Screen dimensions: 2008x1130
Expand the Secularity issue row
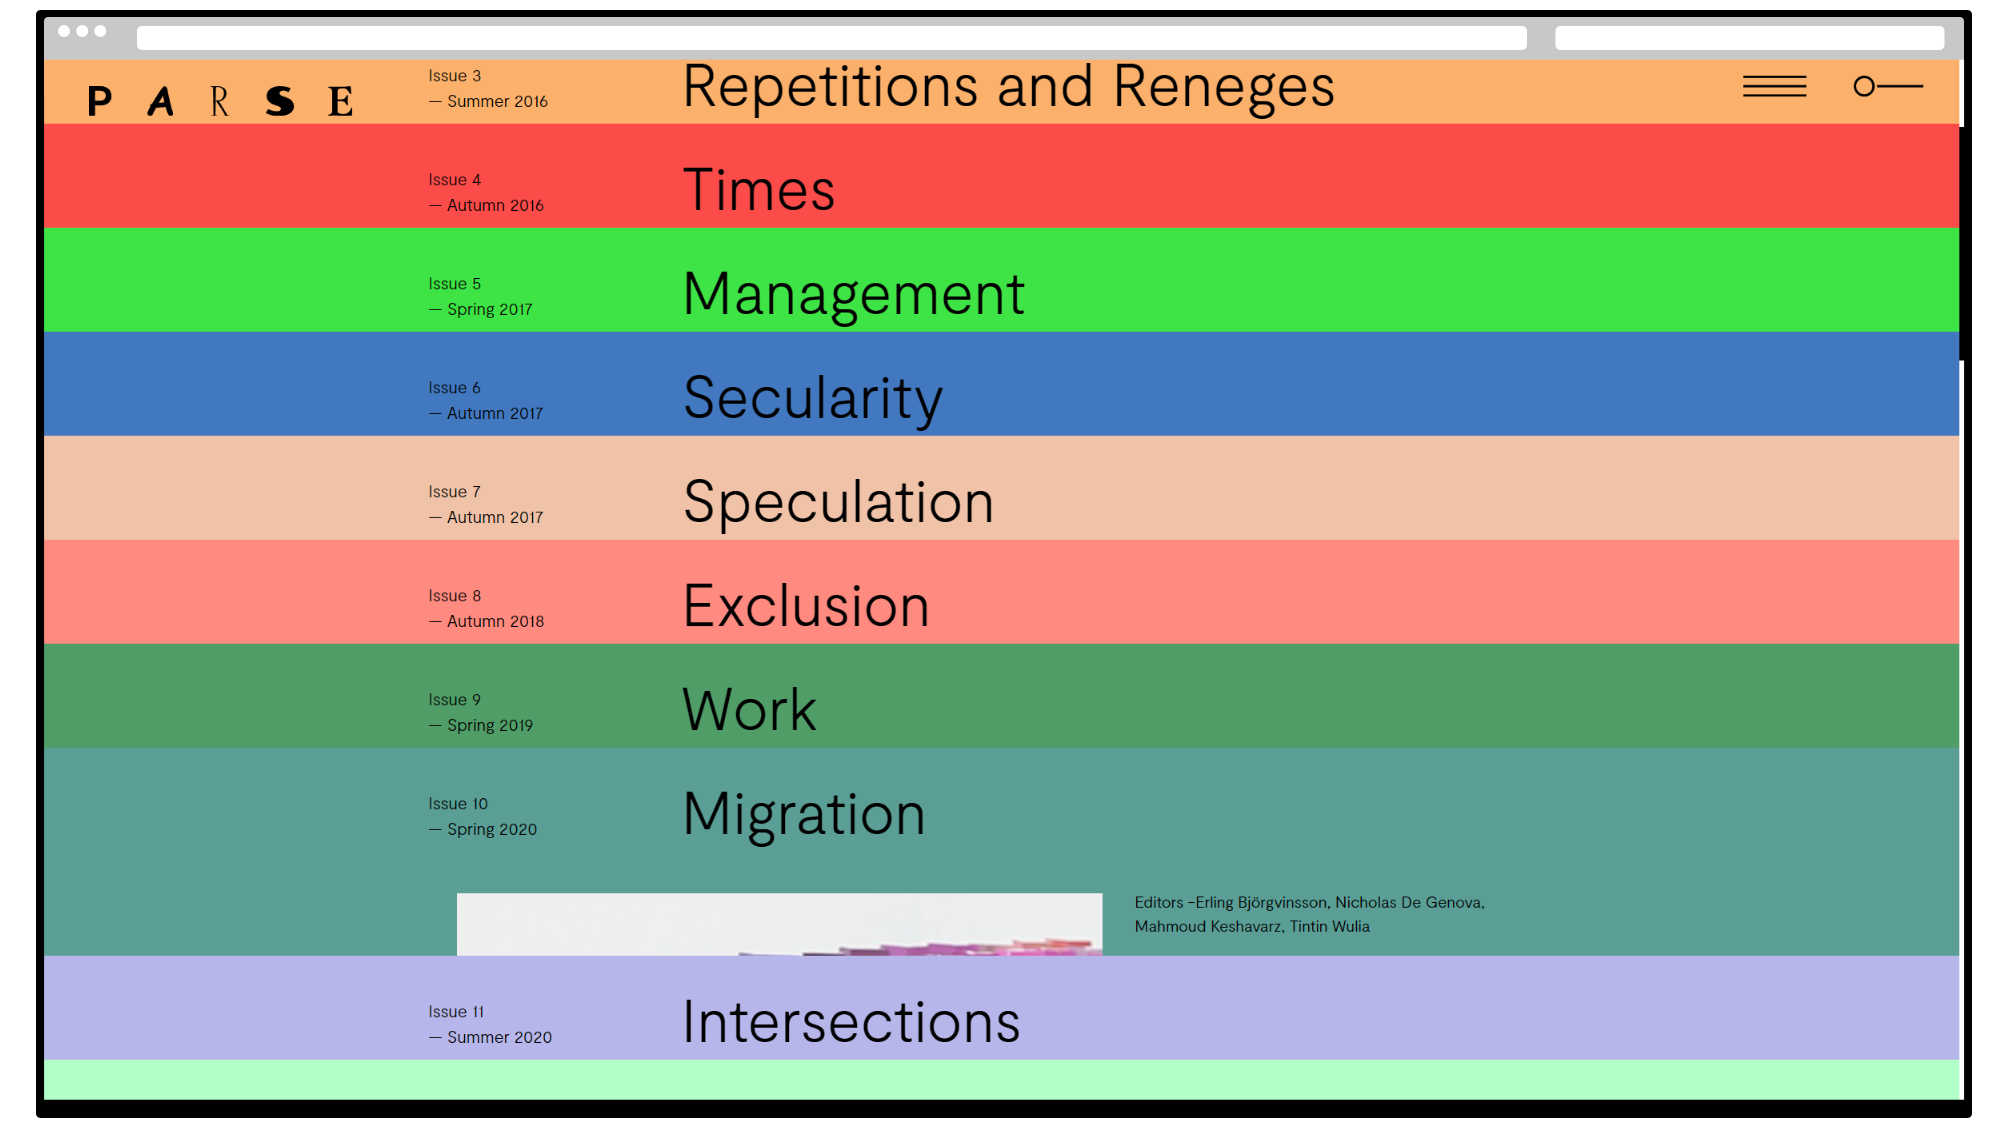coord(812,398)
